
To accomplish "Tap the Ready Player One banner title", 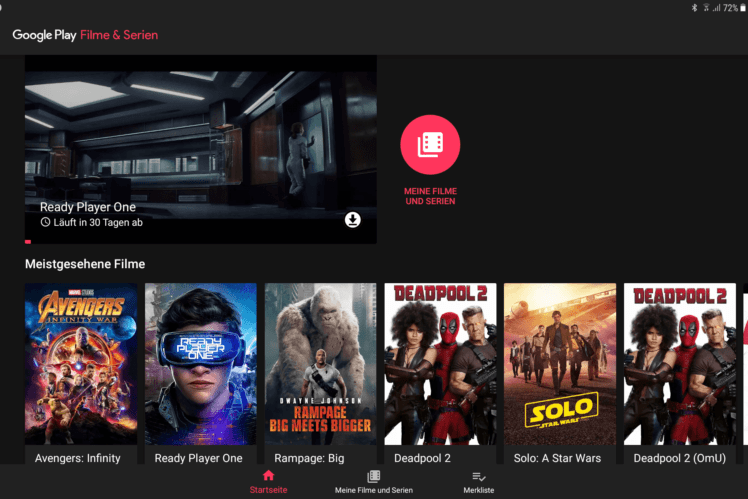I will pyautogui.click(x=88, y=207).
